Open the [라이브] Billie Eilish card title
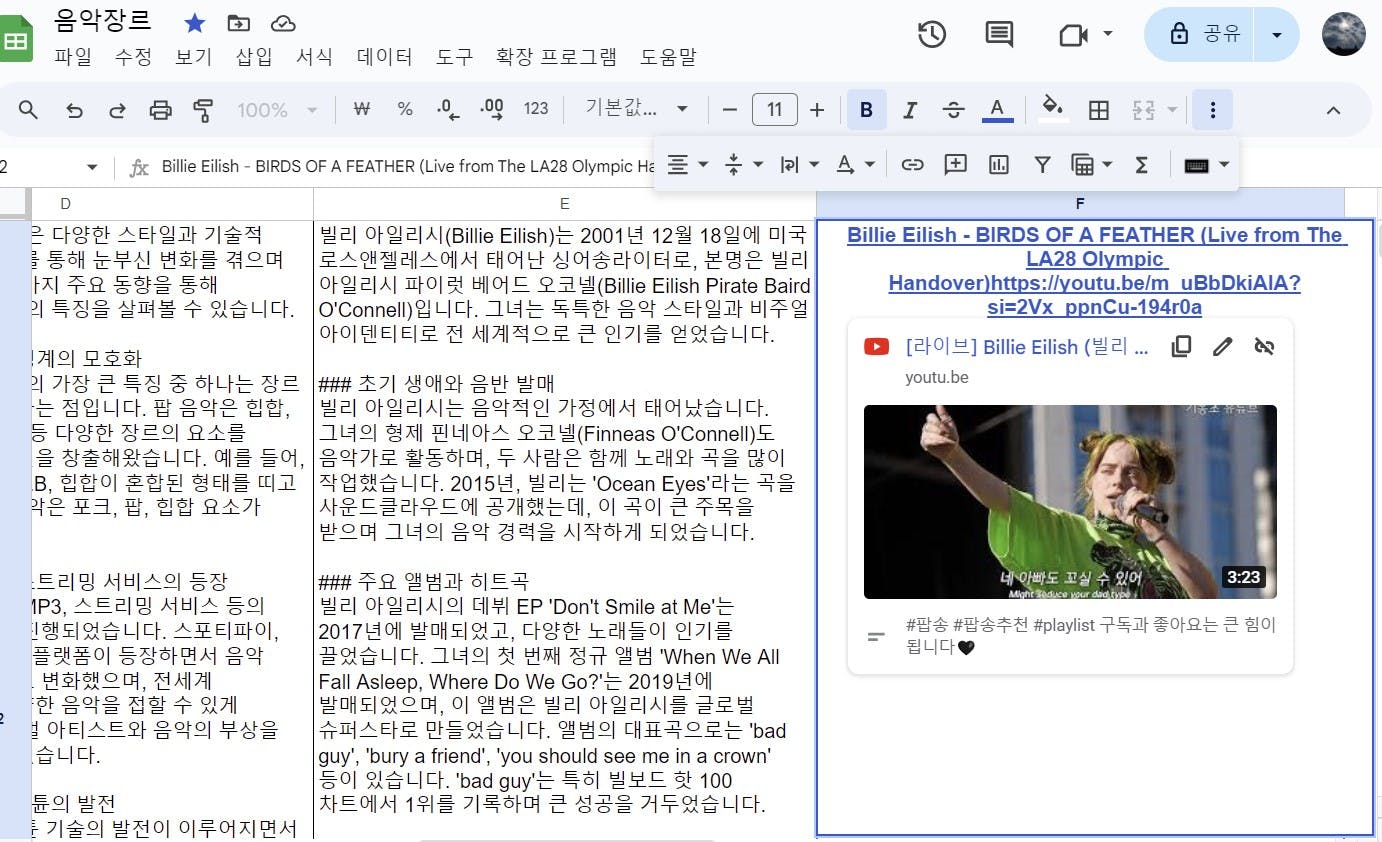The image size is (1382, 842). [x=1027, y=347]
